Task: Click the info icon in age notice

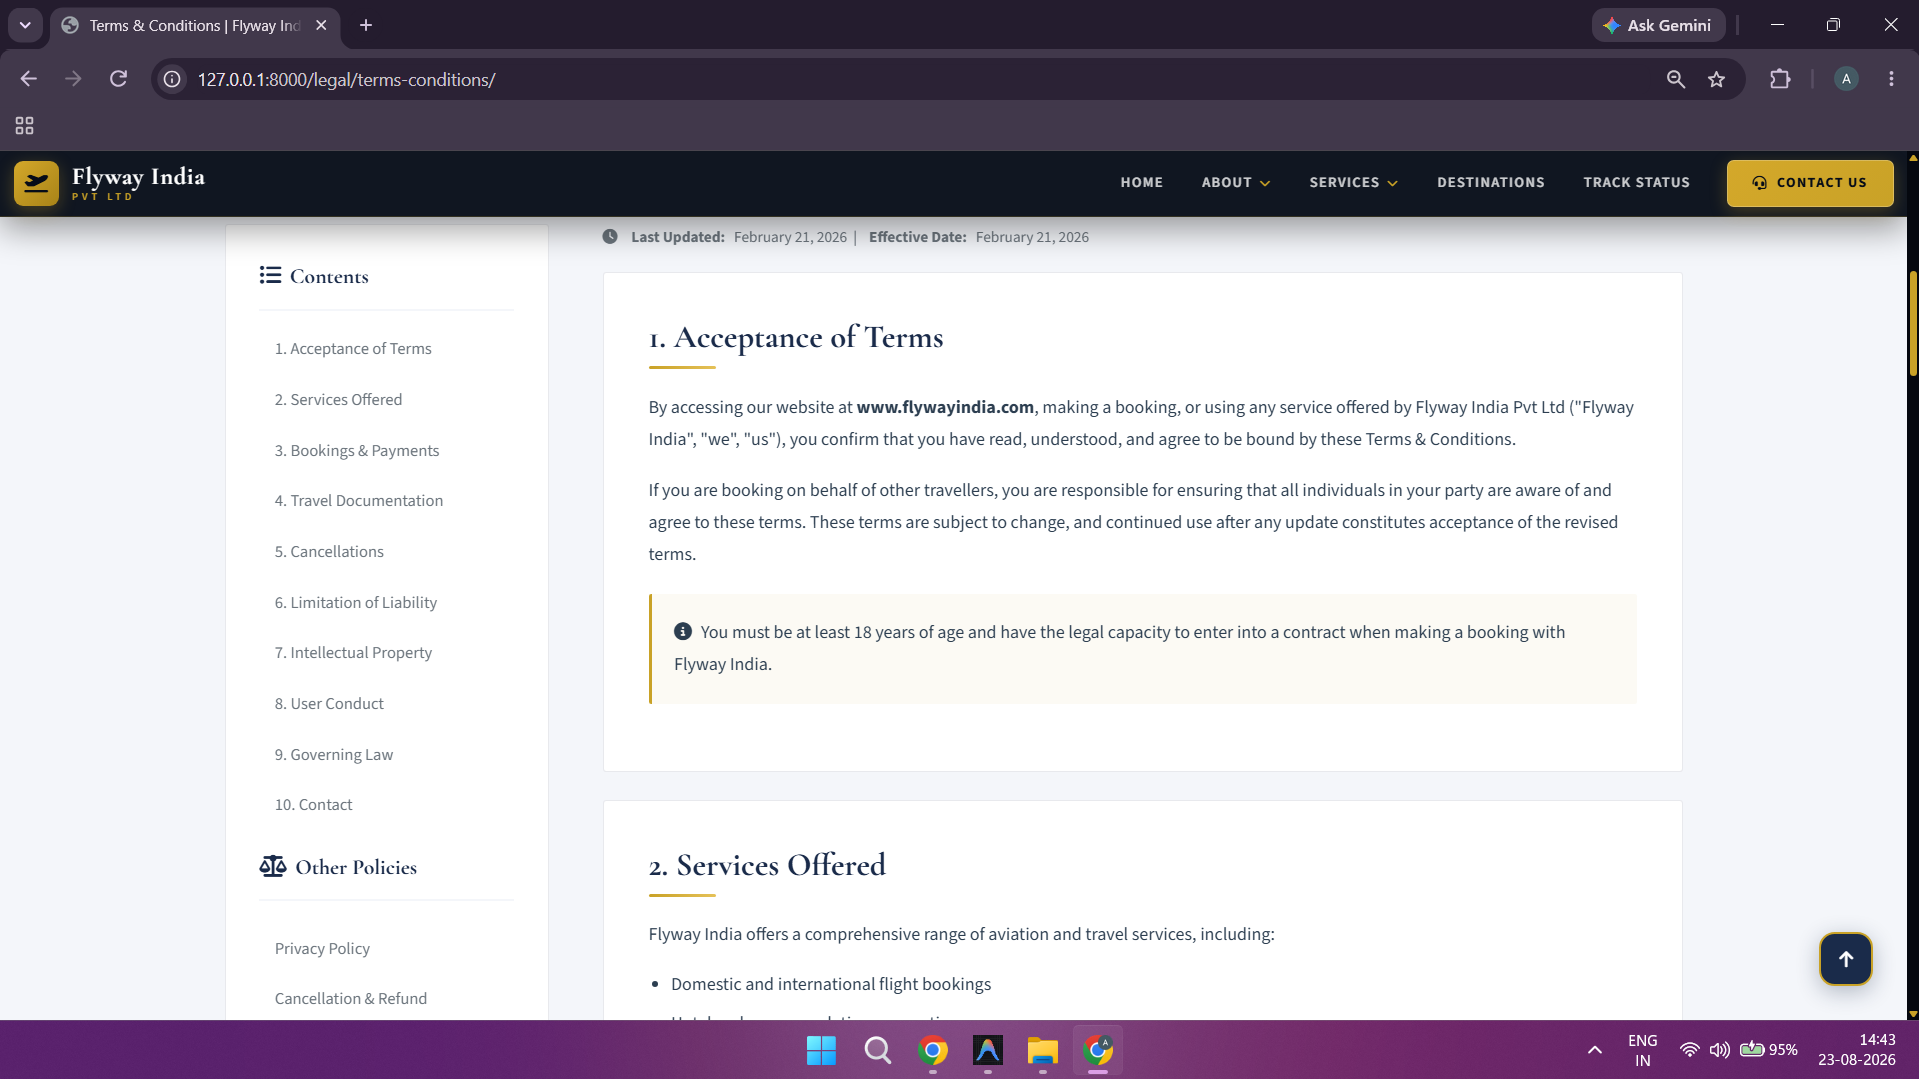Action: [x=683, y=631]
